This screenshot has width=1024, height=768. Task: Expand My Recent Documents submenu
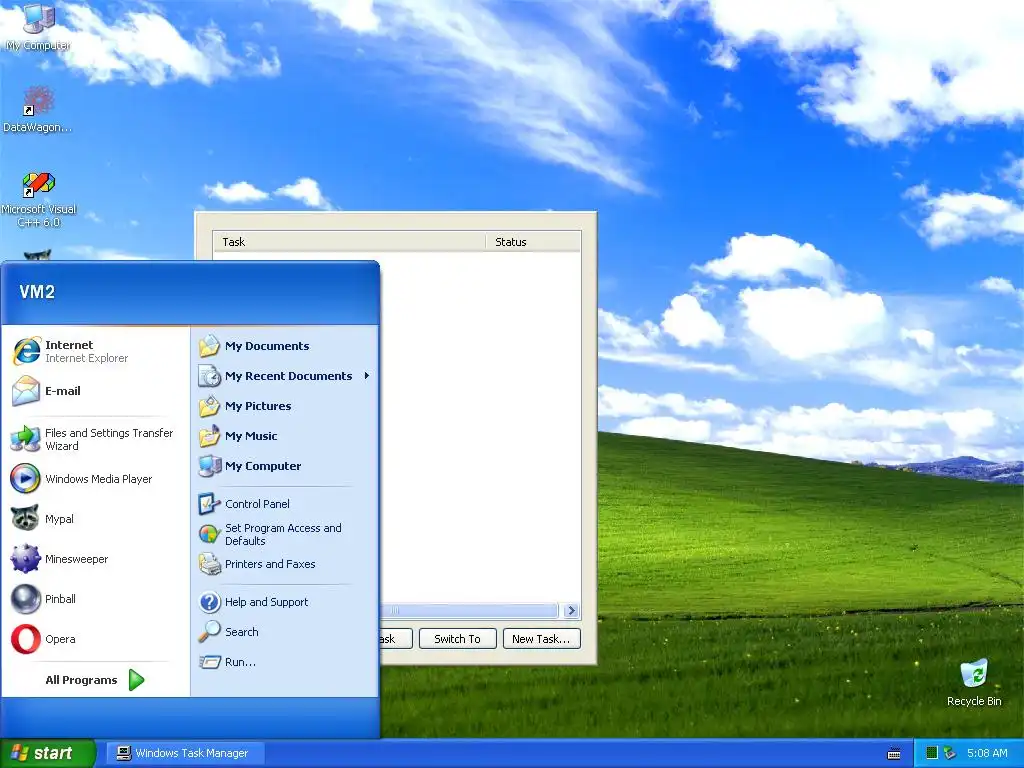(x=285, y=376)
